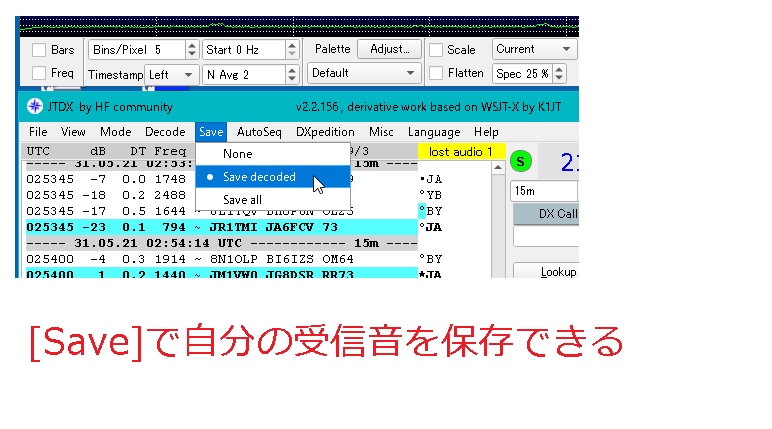The height and width of the screenshot is (429, 772).
Task: Open the View menu
Action: 73,132
